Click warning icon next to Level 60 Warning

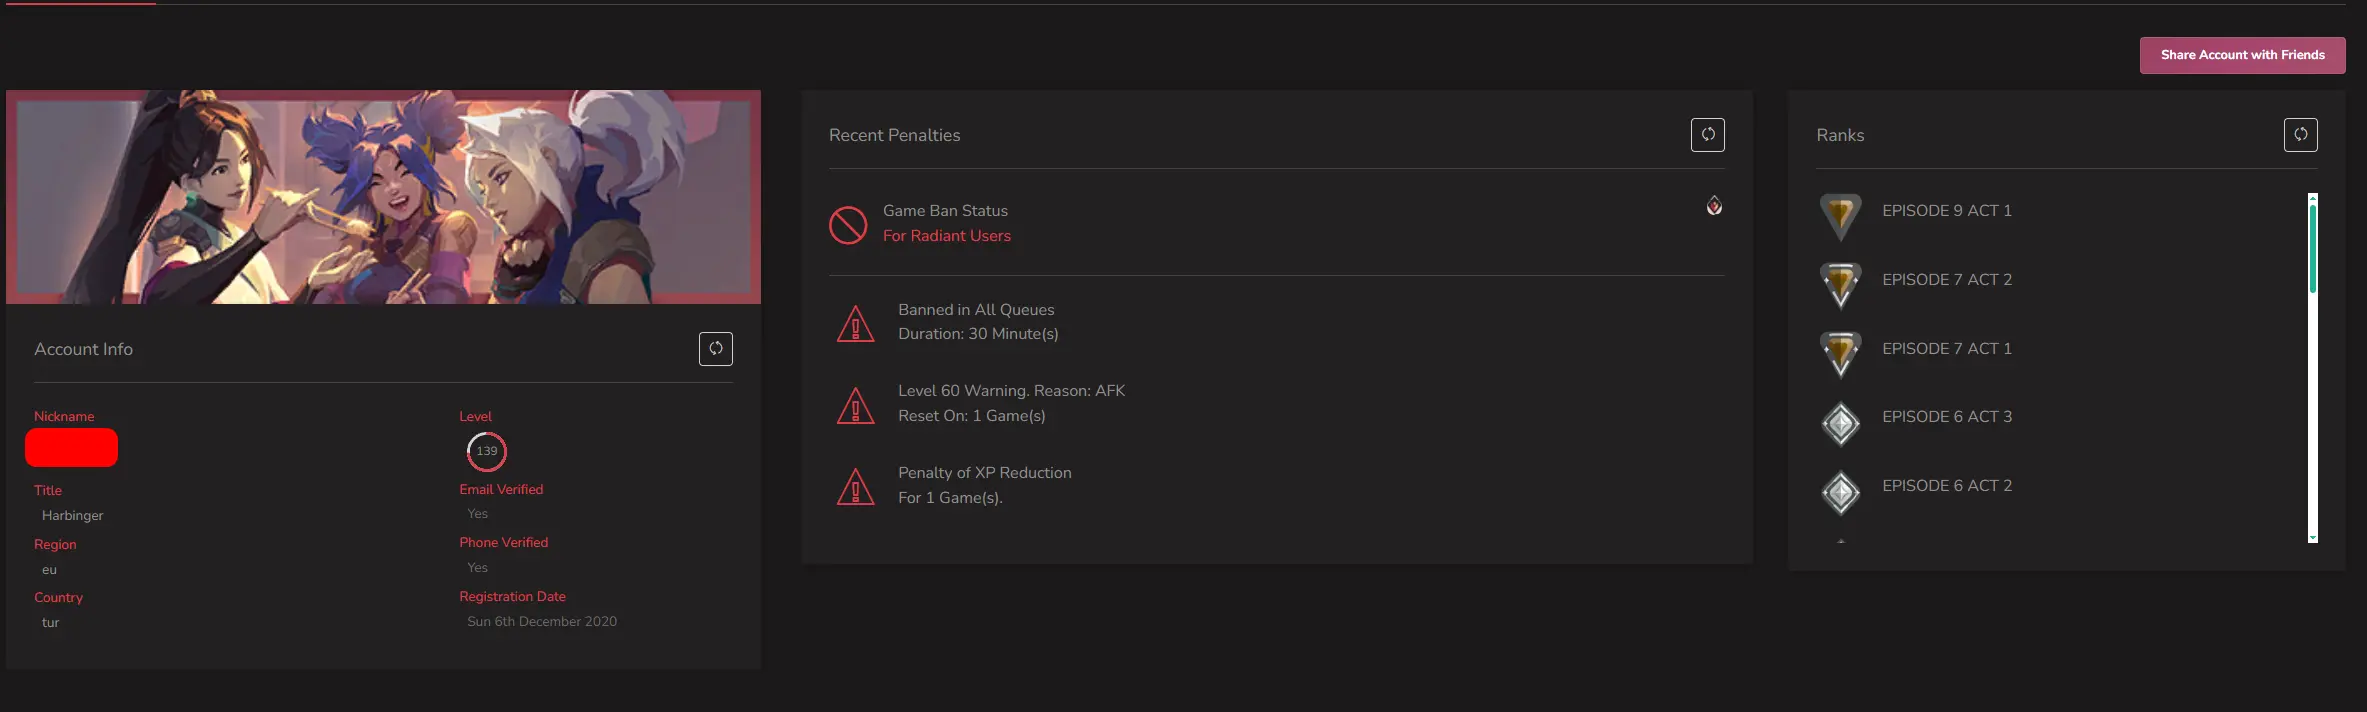tap(855, 405)
